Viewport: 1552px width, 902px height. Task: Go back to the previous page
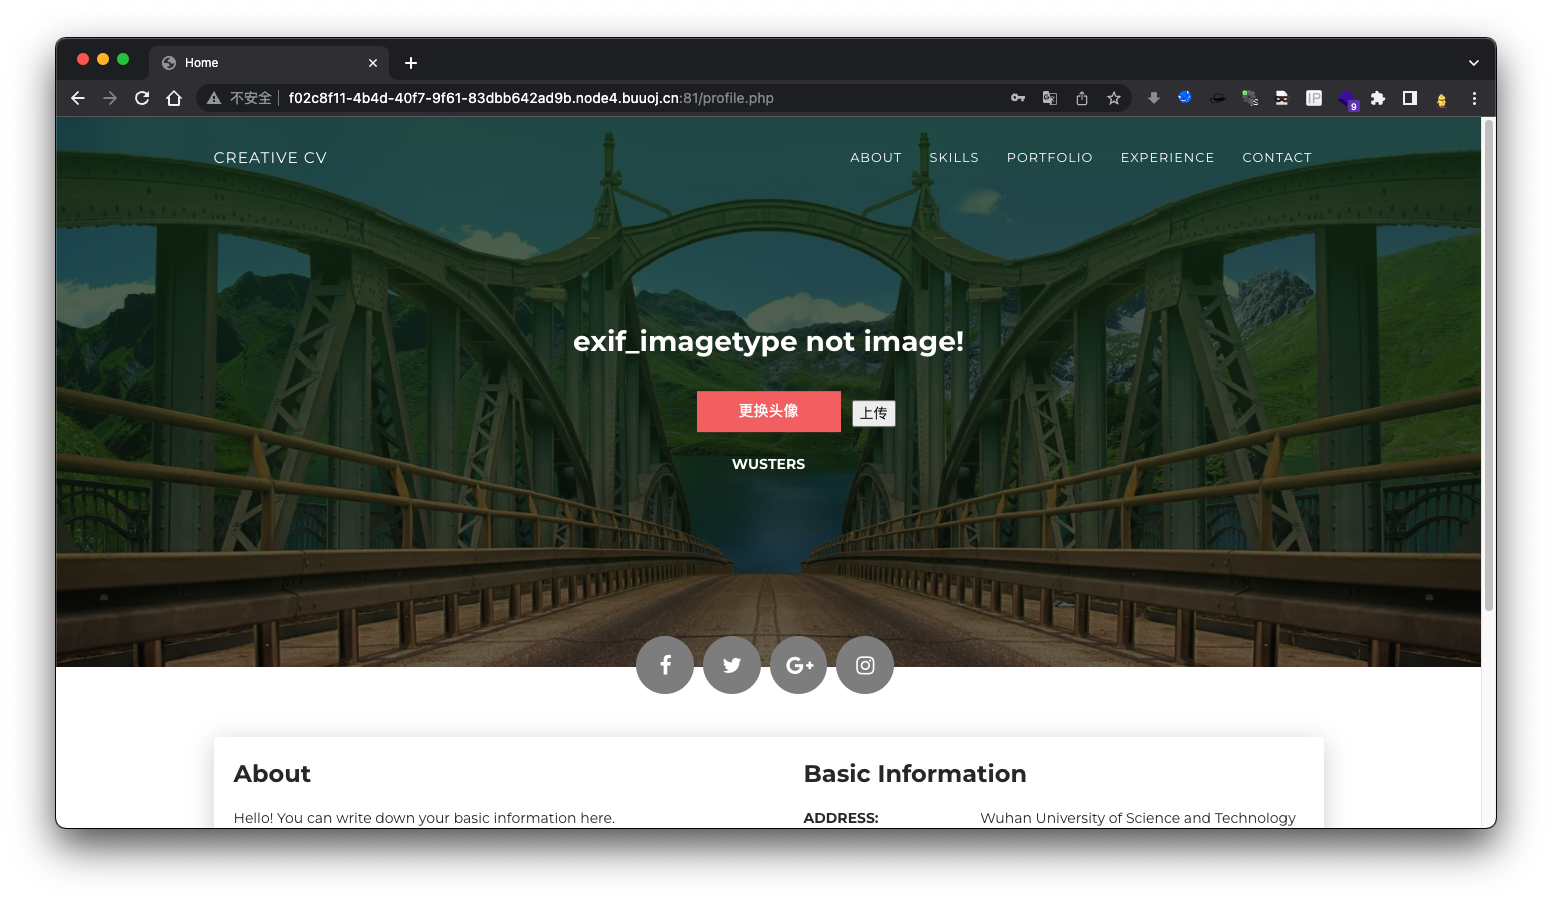78,98
